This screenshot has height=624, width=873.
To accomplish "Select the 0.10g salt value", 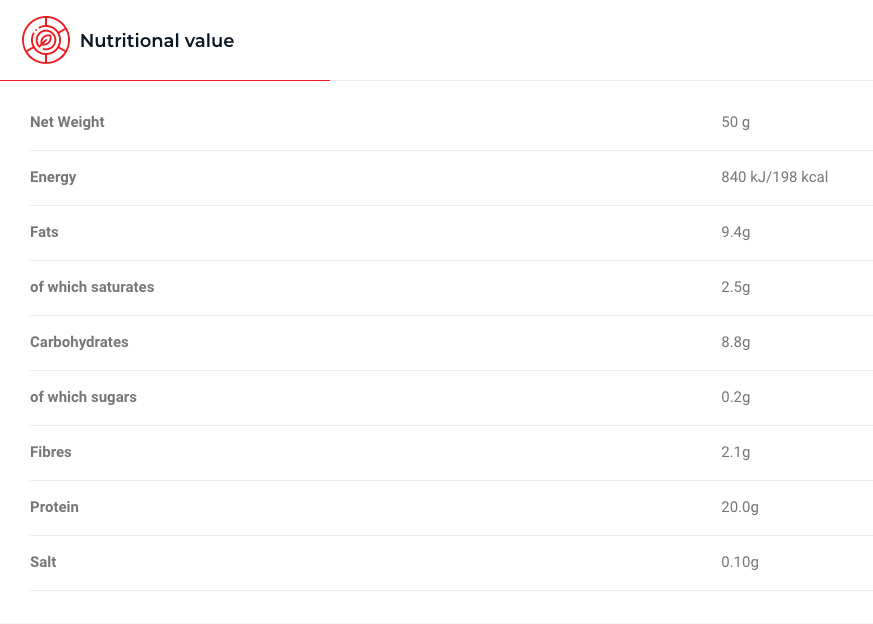I will (x=739, y=562).
